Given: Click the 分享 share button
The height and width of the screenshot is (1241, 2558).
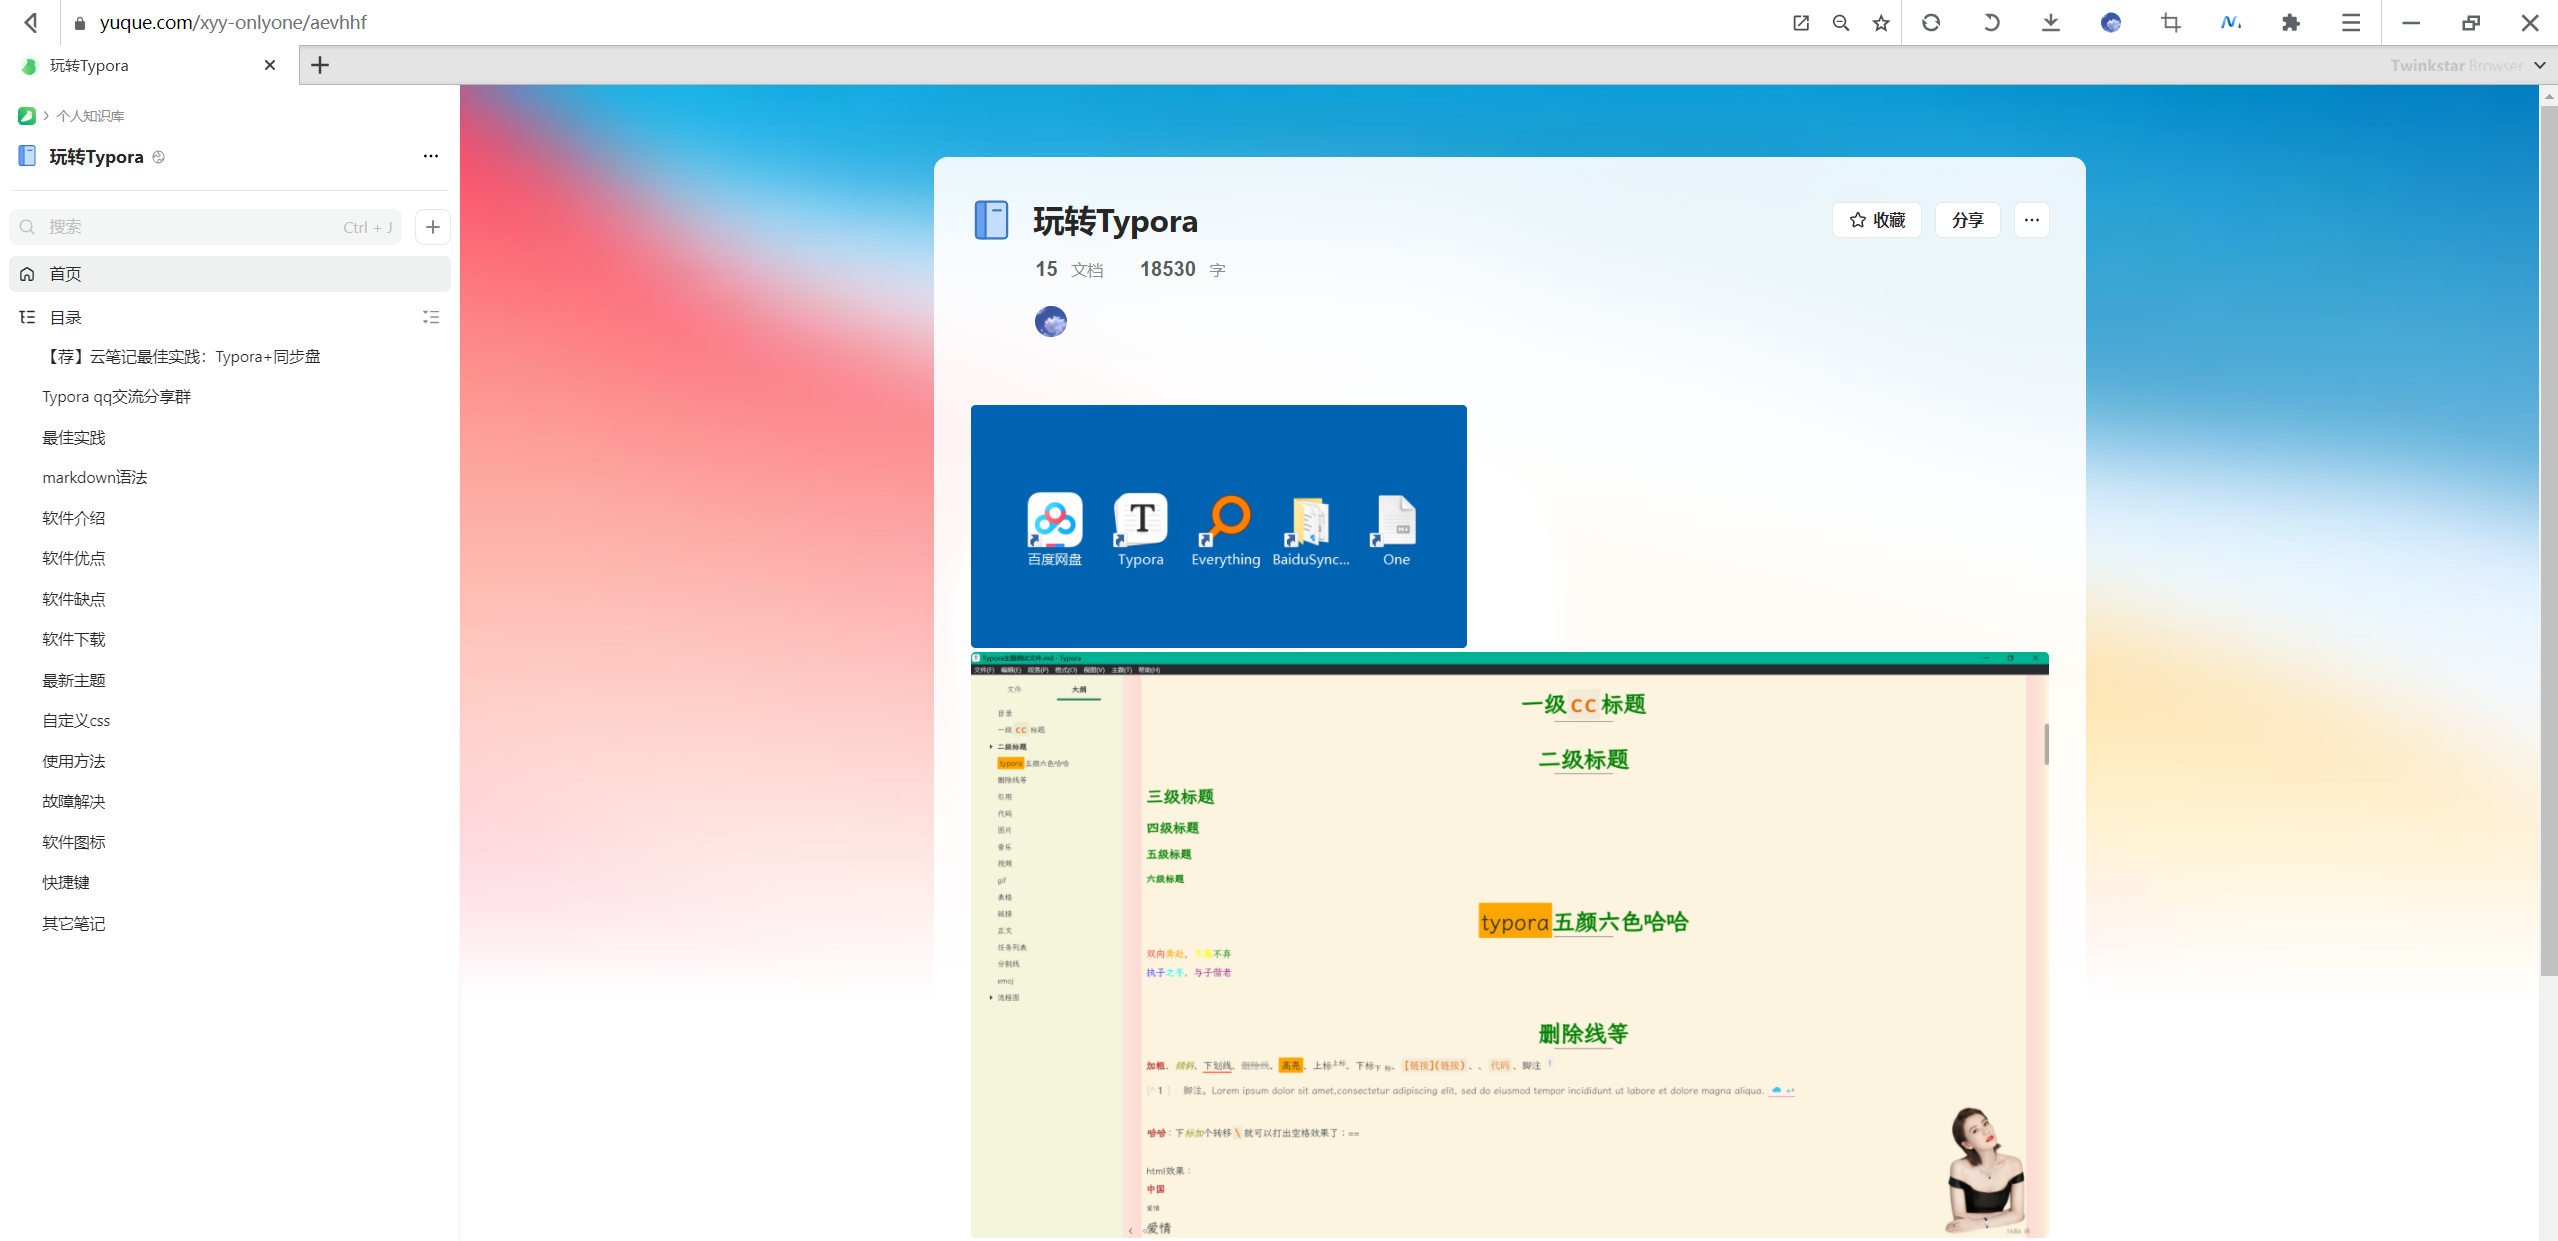Looking at the screenshot, I should tap(1967, 220).
